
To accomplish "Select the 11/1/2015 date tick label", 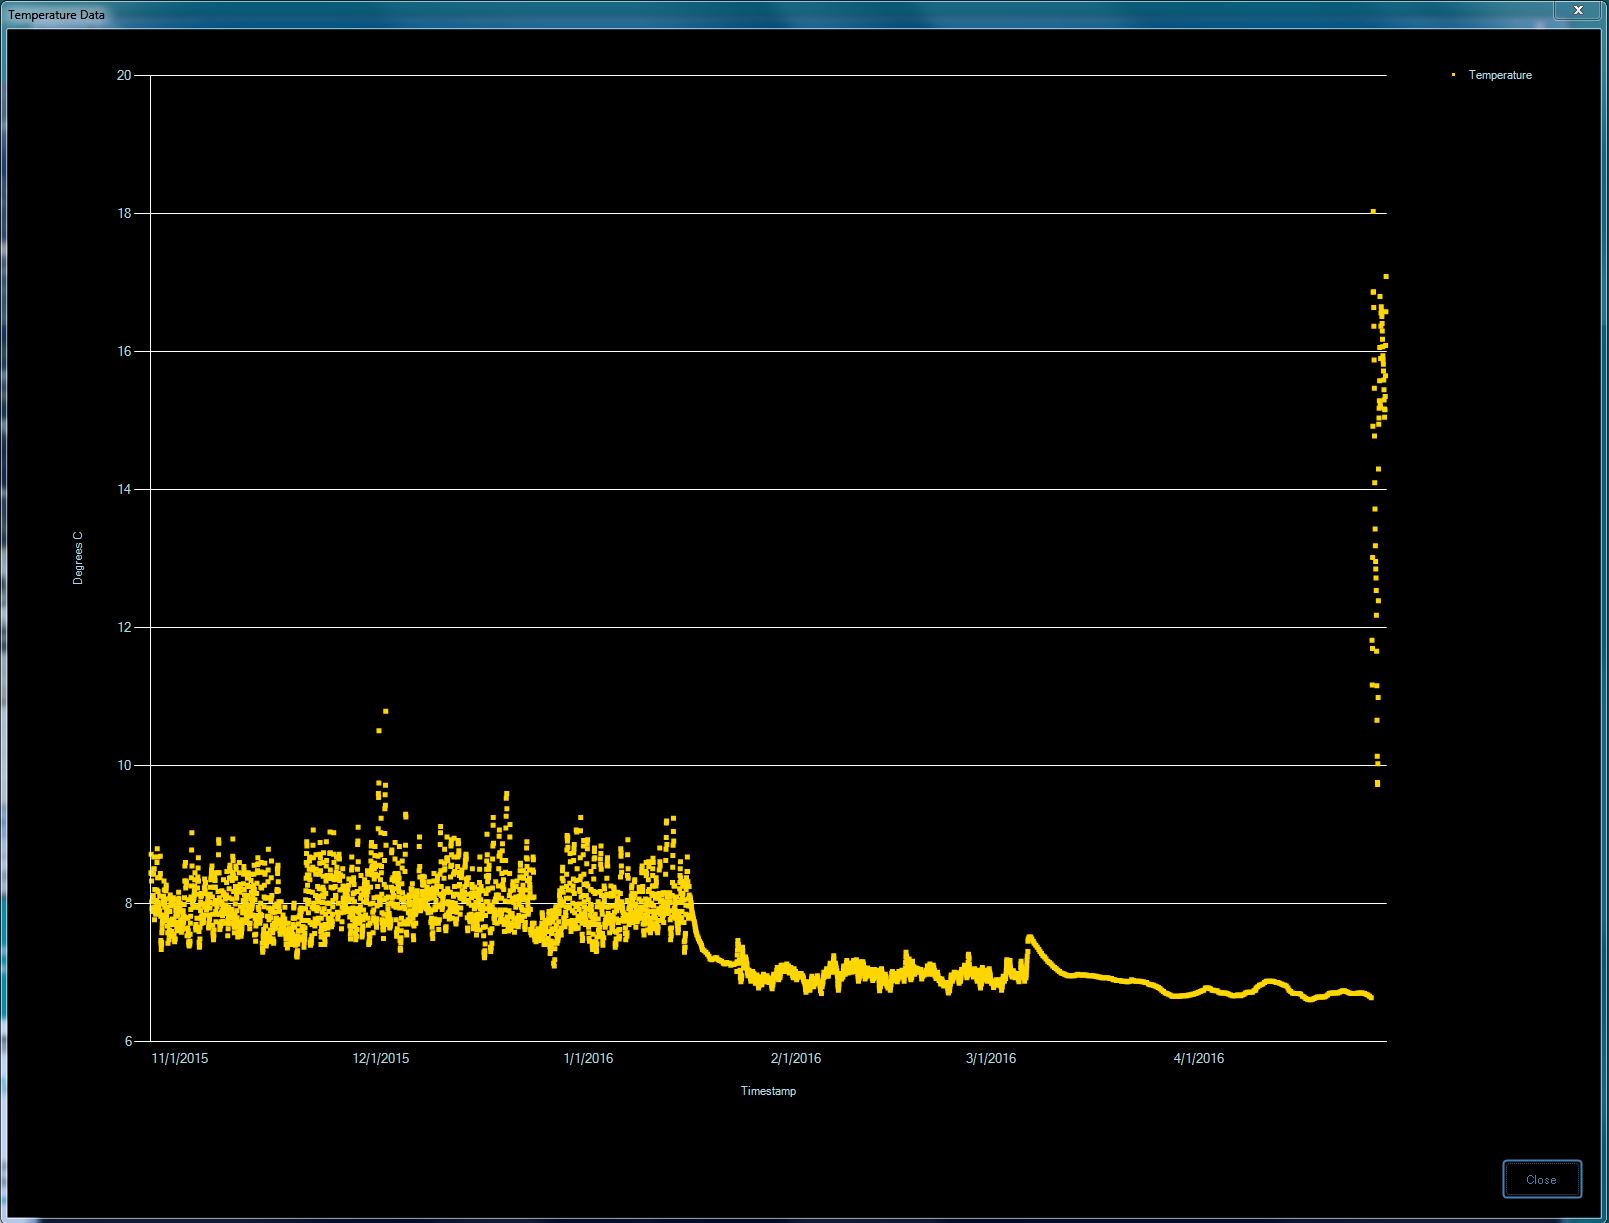I will coord(180,1058).
